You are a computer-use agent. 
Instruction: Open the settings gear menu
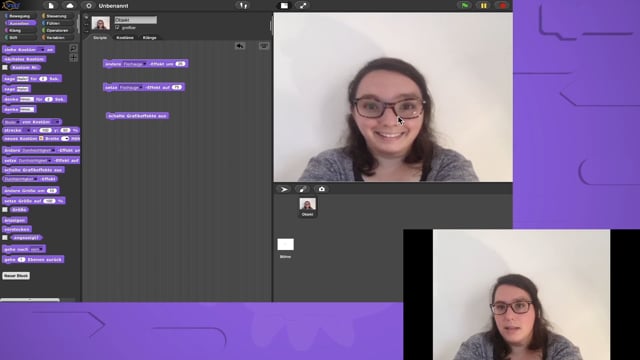click(89, 5)
